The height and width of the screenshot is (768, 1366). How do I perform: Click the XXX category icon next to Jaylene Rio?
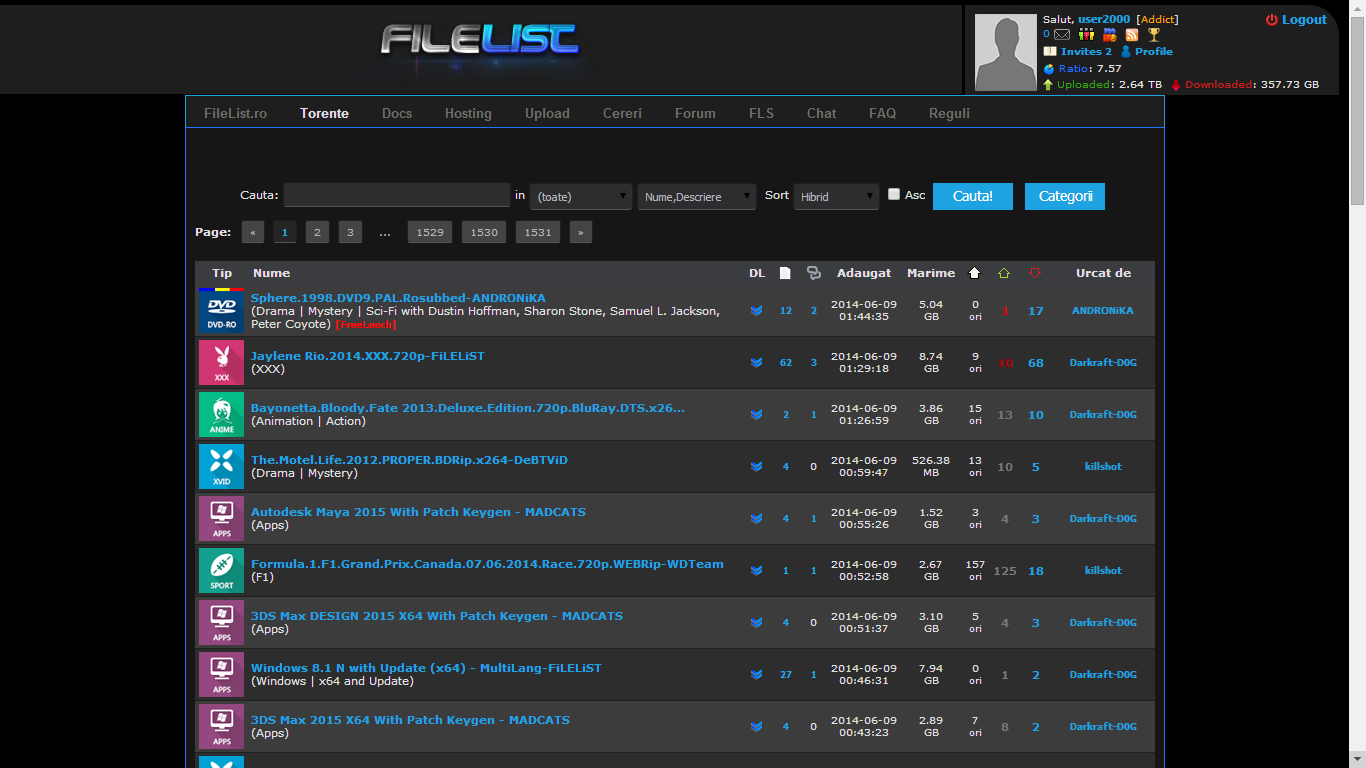221,362
